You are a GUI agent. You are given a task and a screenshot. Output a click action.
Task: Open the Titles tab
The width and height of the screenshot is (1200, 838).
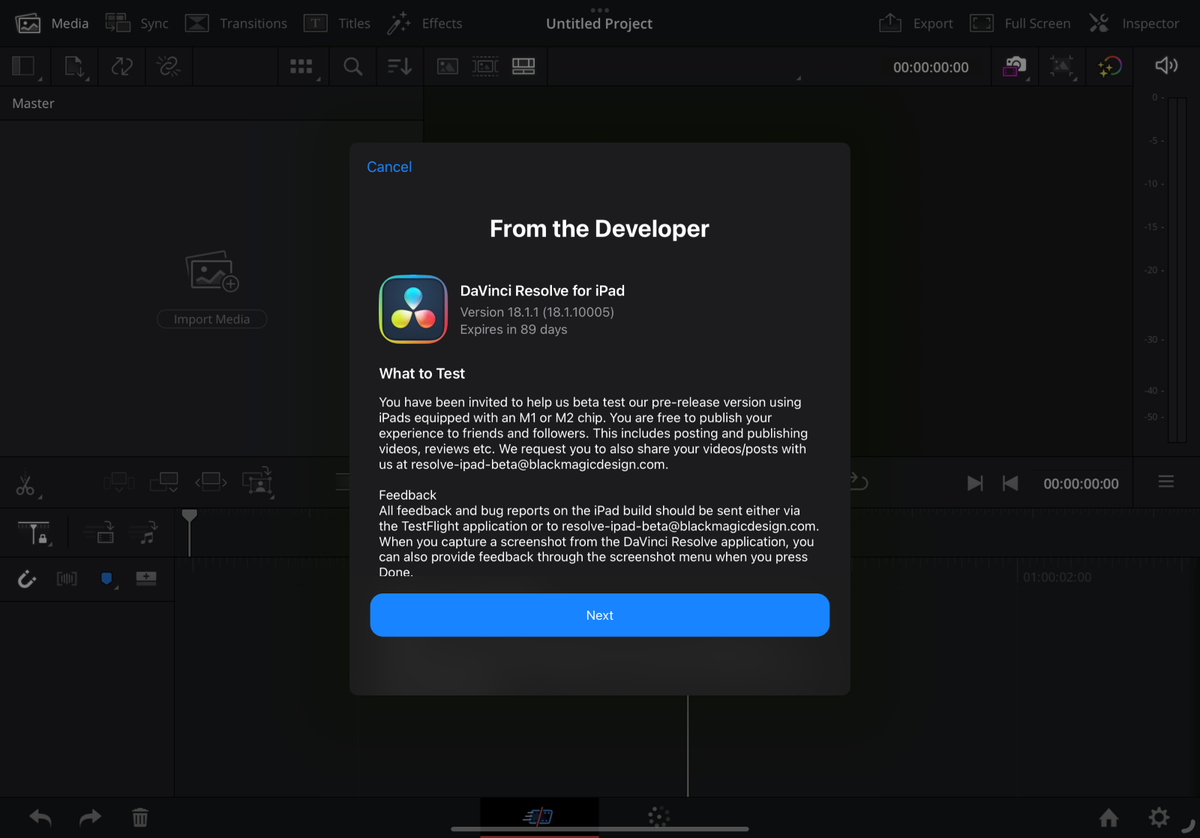[x=337, y=22]
